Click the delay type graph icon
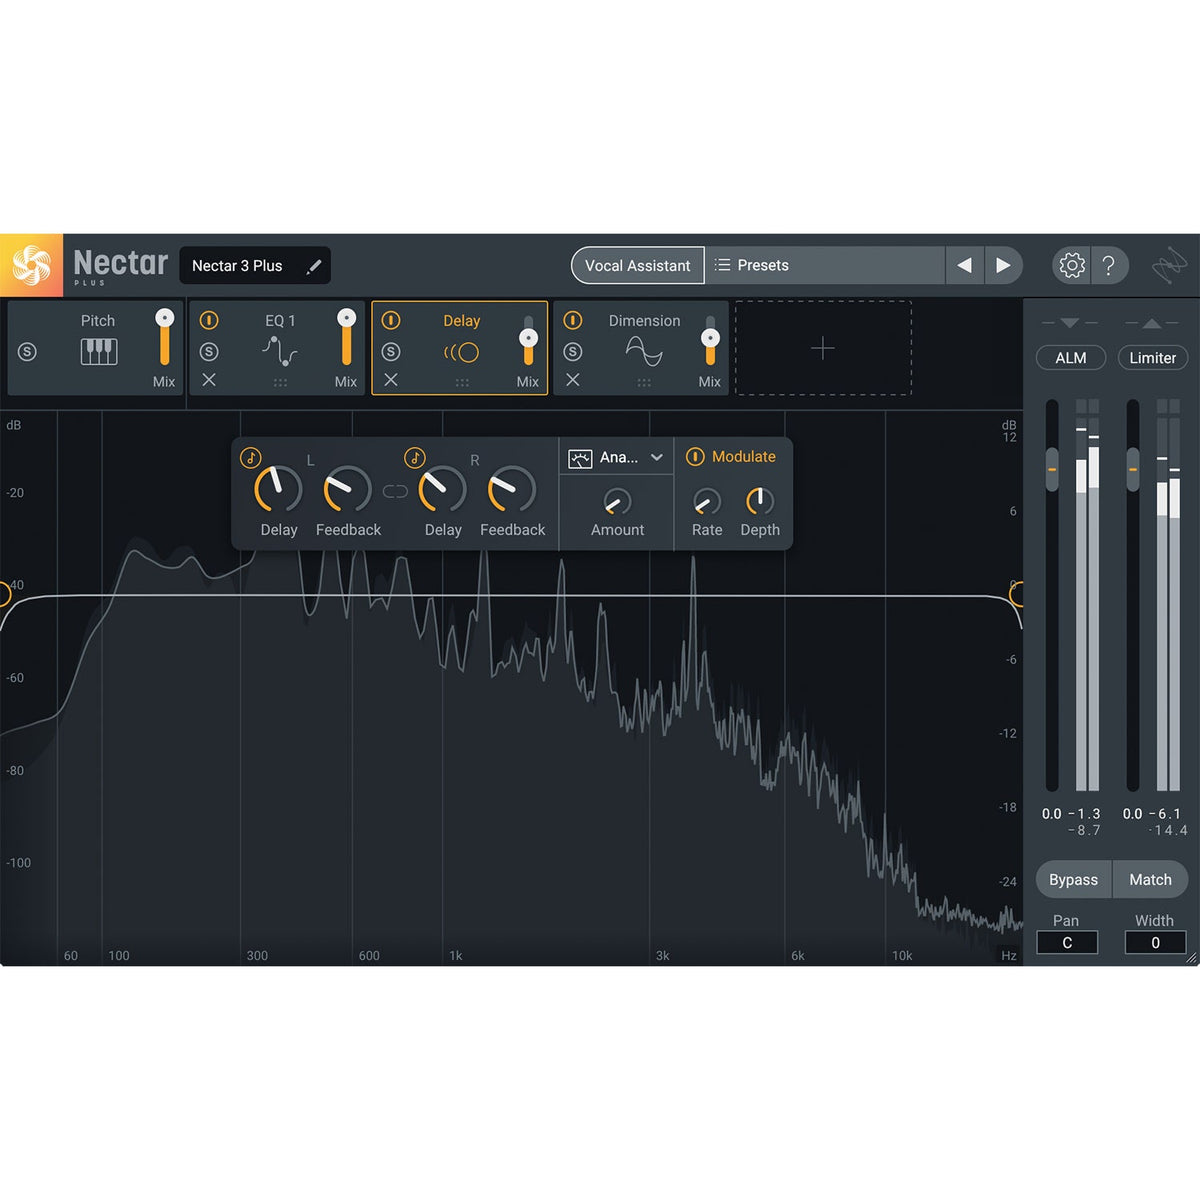 (580, 459)
